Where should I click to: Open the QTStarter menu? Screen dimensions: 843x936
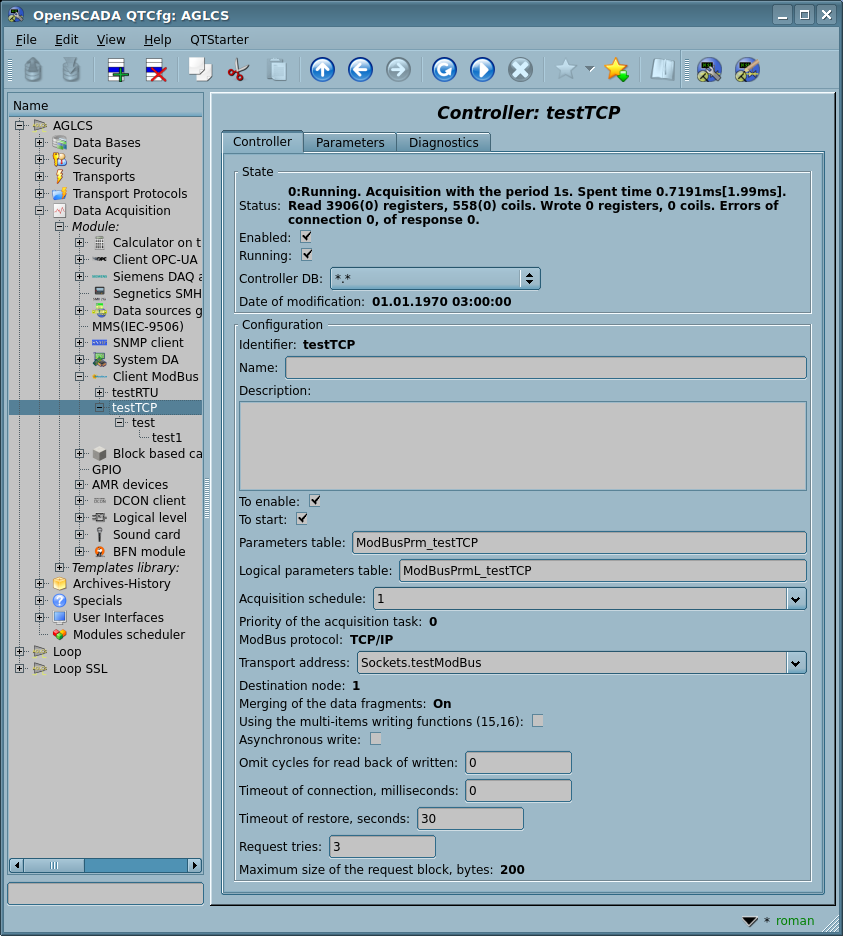[x=219, y=39]
